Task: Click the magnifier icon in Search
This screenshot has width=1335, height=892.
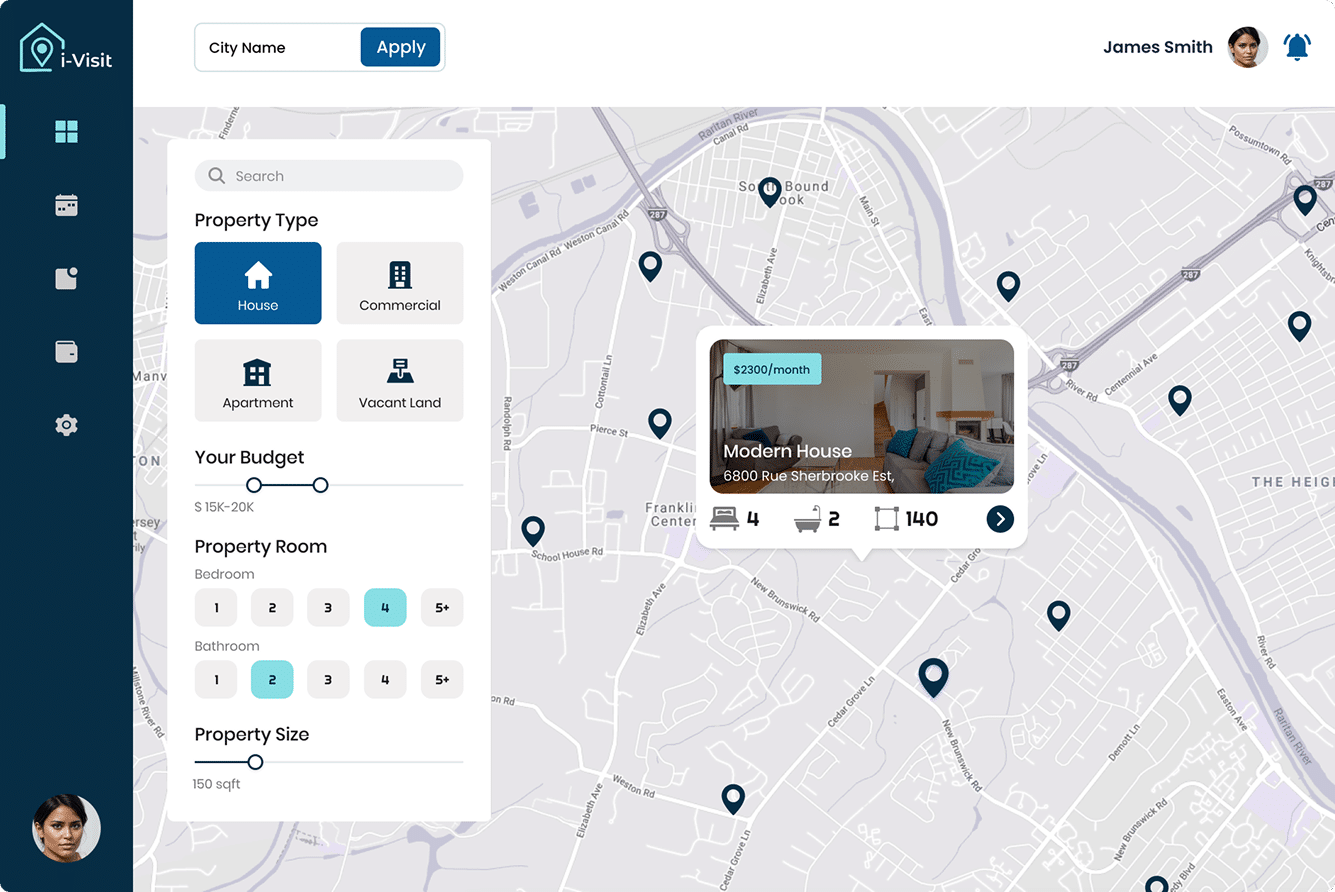Action: coord(216,176)
